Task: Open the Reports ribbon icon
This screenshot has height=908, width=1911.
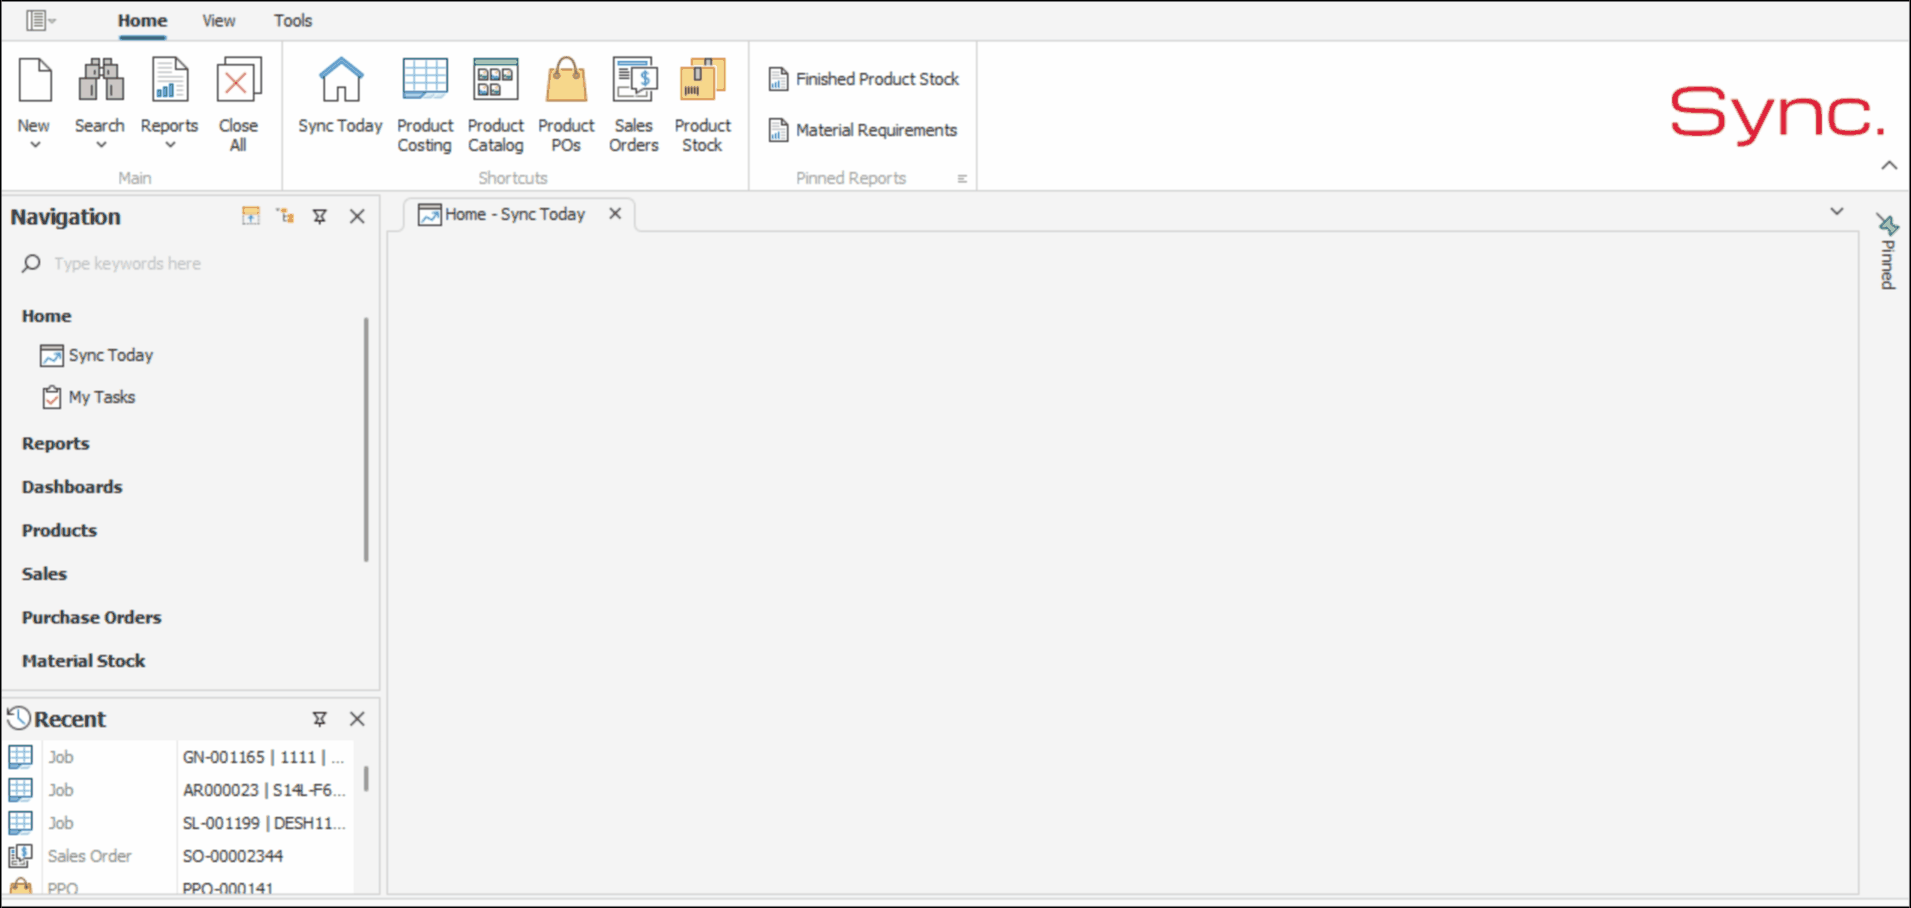Action: coord(169,80)
